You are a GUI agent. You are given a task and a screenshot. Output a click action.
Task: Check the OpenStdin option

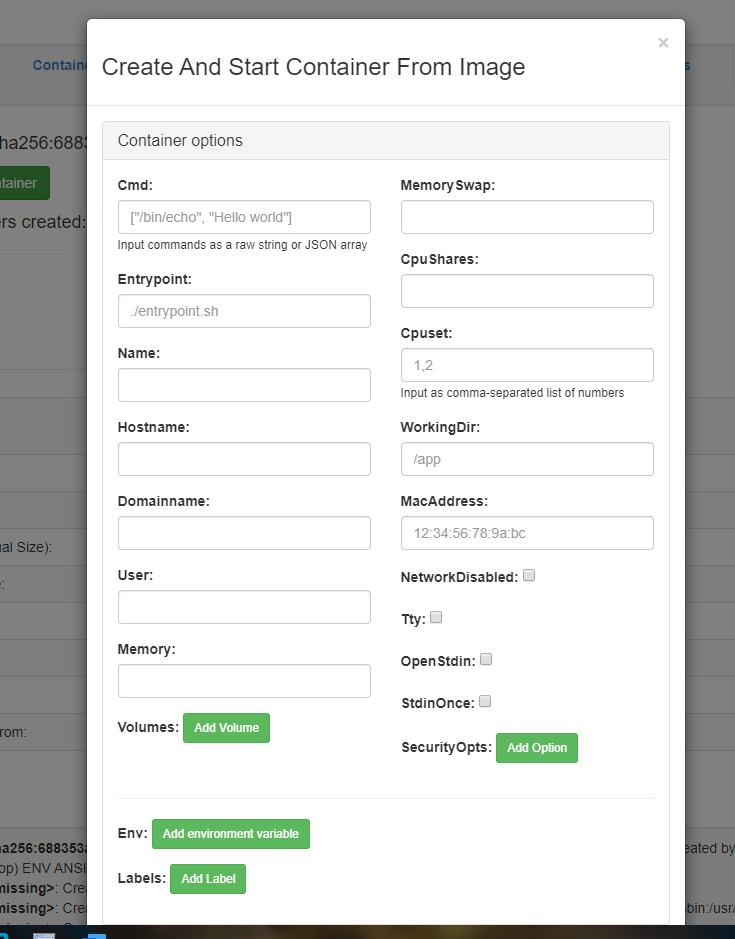pyautogui.click(x=486, y=659)
